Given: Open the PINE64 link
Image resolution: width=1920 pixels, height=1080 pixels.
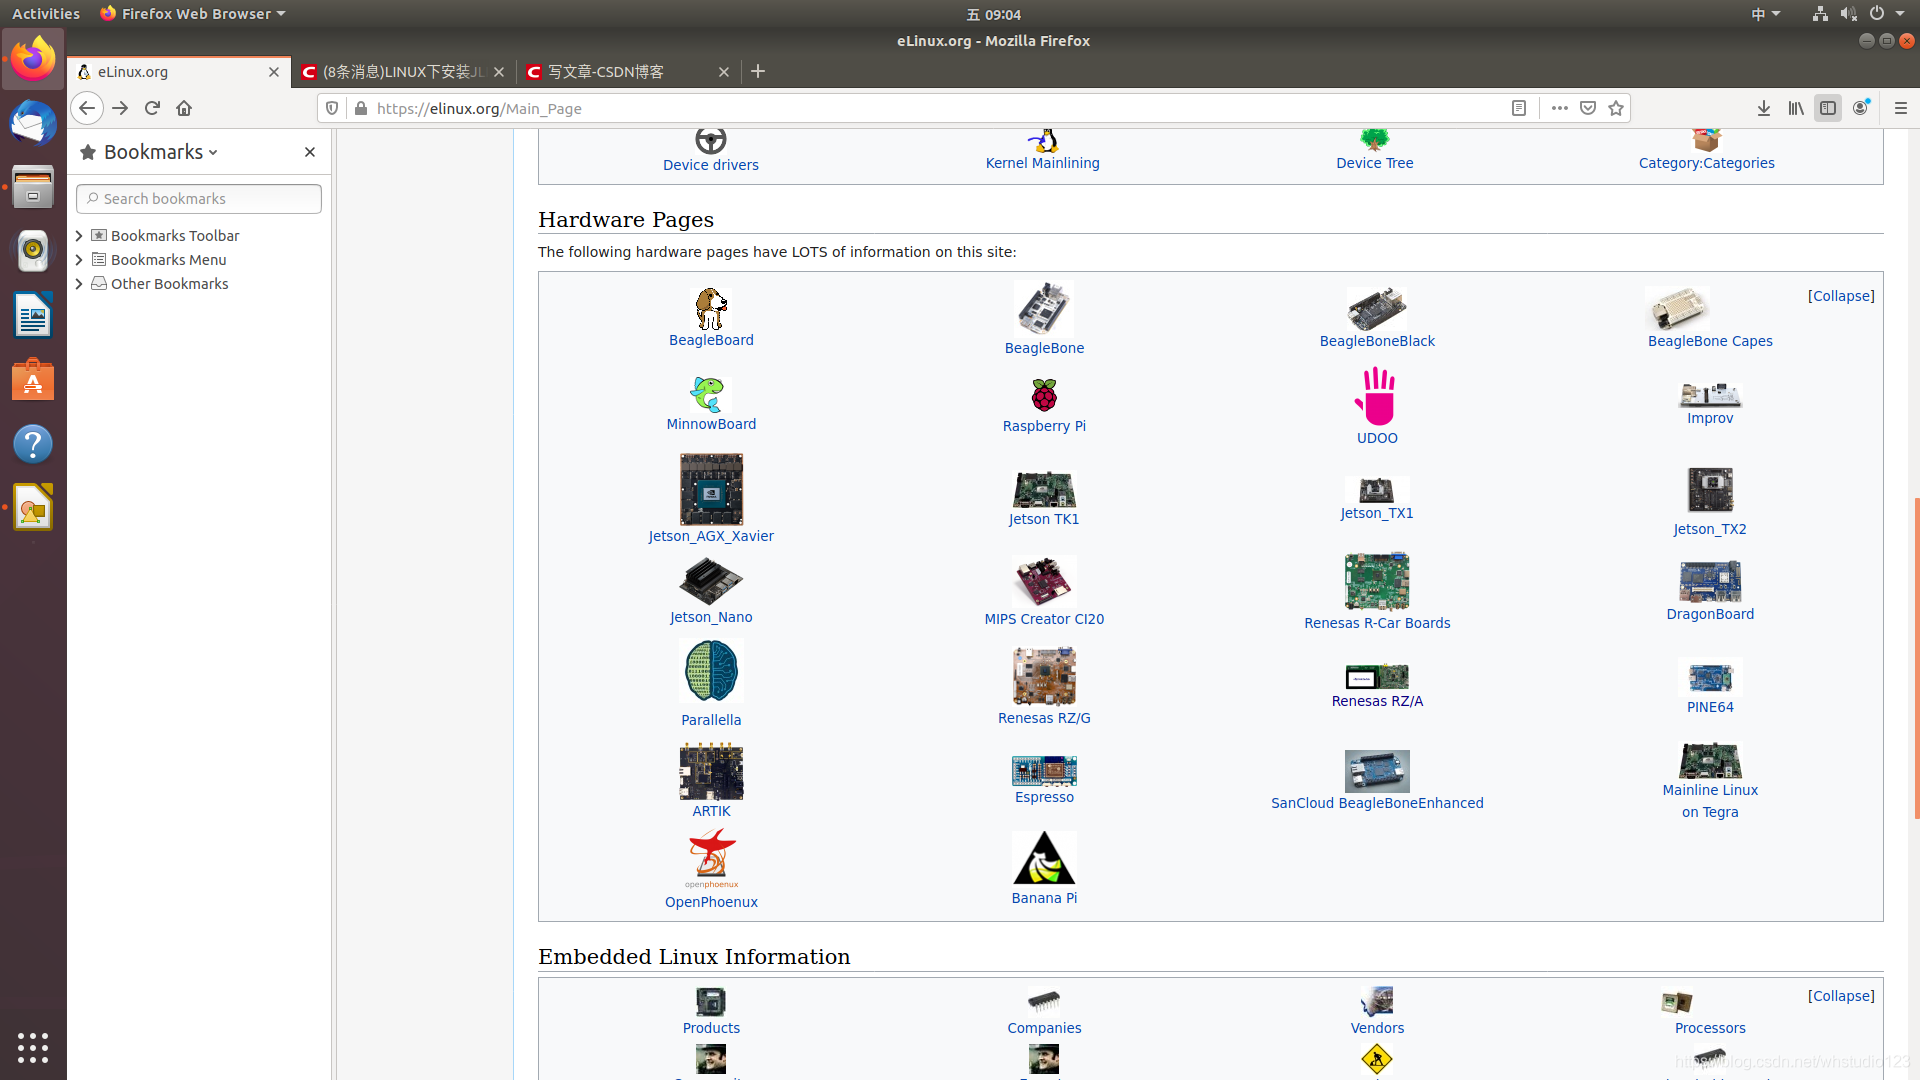Looking at the screenshot, I should [1710, 707].
